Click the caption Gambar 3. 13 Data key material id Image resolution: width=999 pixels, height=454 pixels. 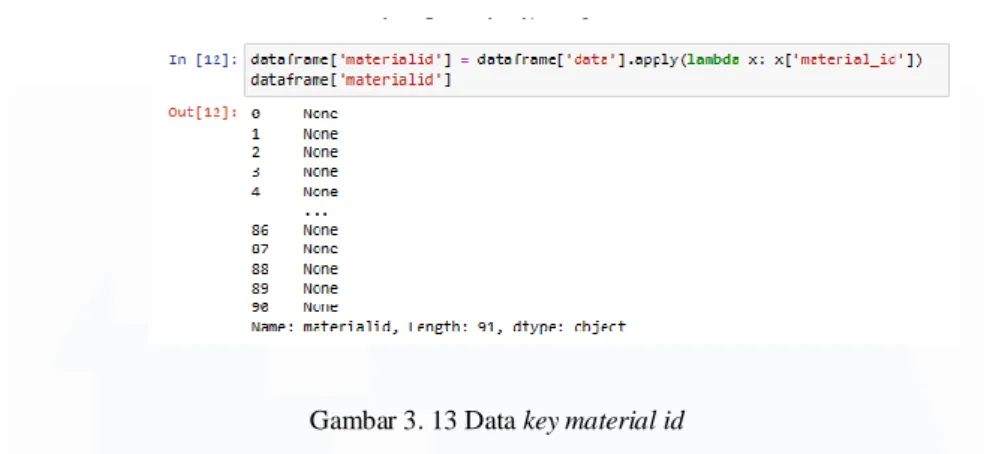tap(497, 421)
